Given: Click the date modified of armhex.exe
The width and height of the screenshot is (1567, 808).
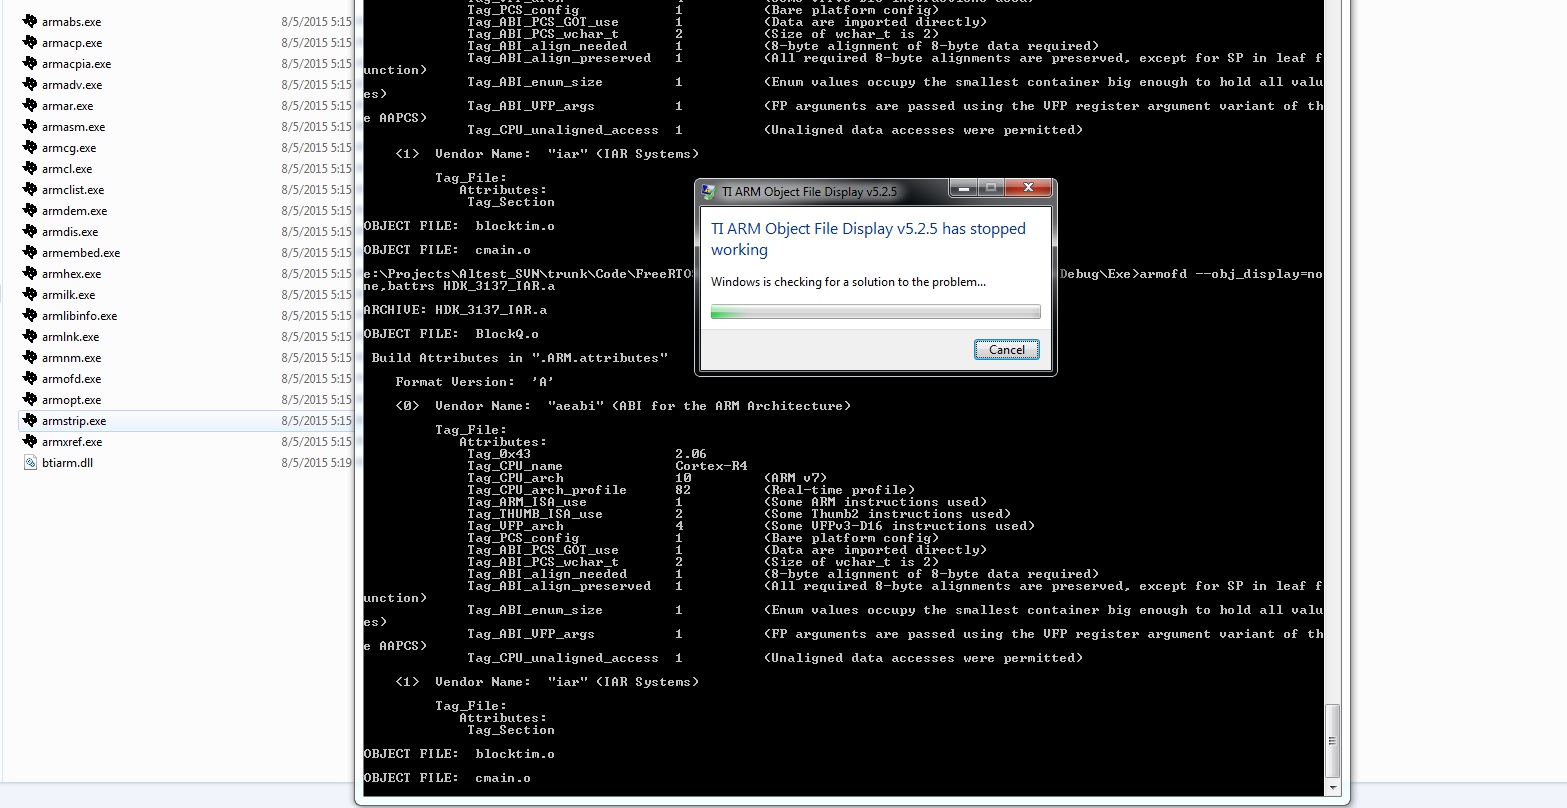Looking at the screenshot, I should (x=316, y=274).
